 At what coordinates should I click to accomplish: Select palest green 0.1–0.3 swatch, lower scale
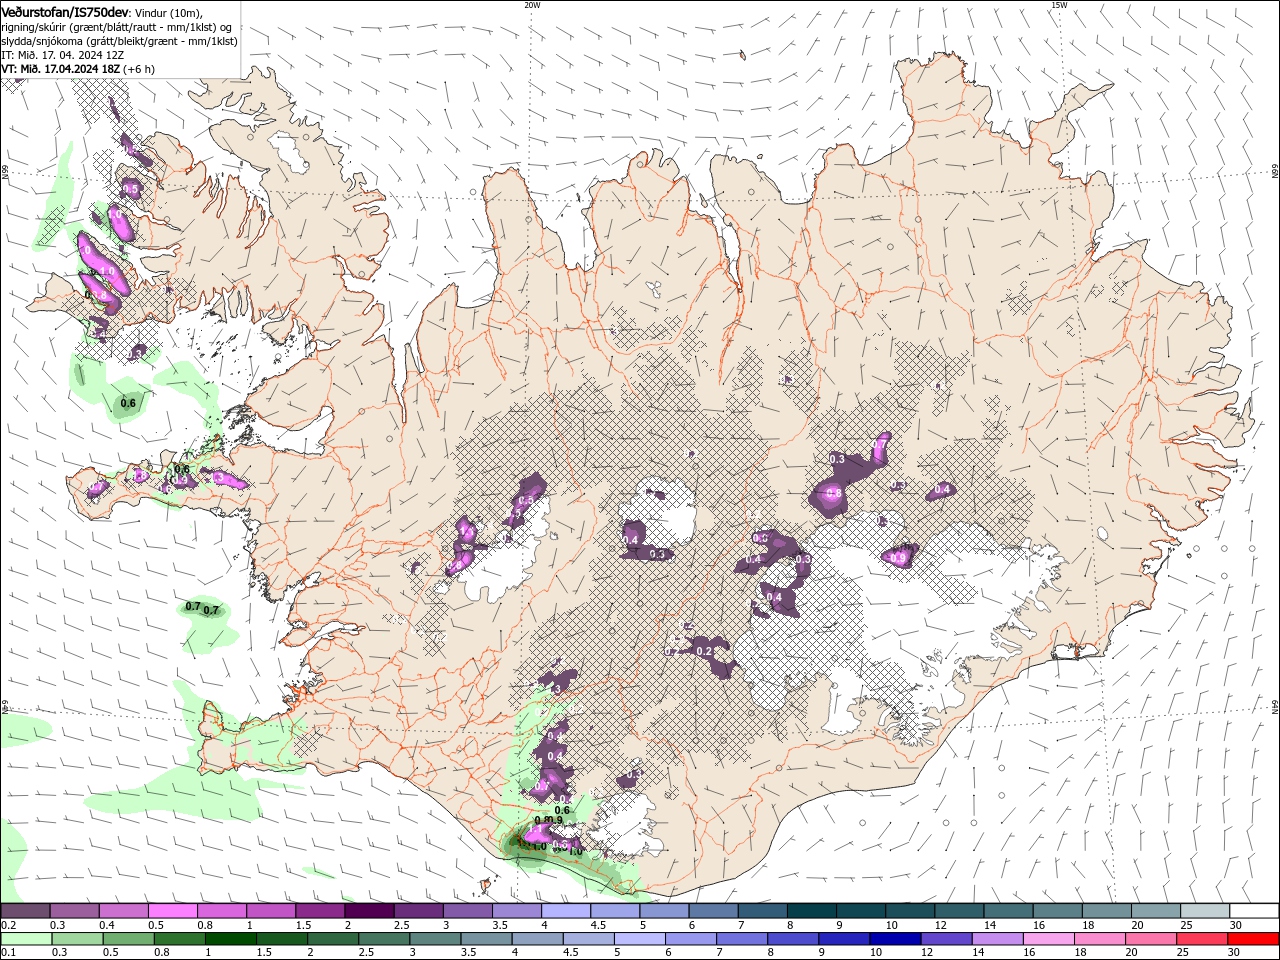pyautogui.click(x=25, y=939)
